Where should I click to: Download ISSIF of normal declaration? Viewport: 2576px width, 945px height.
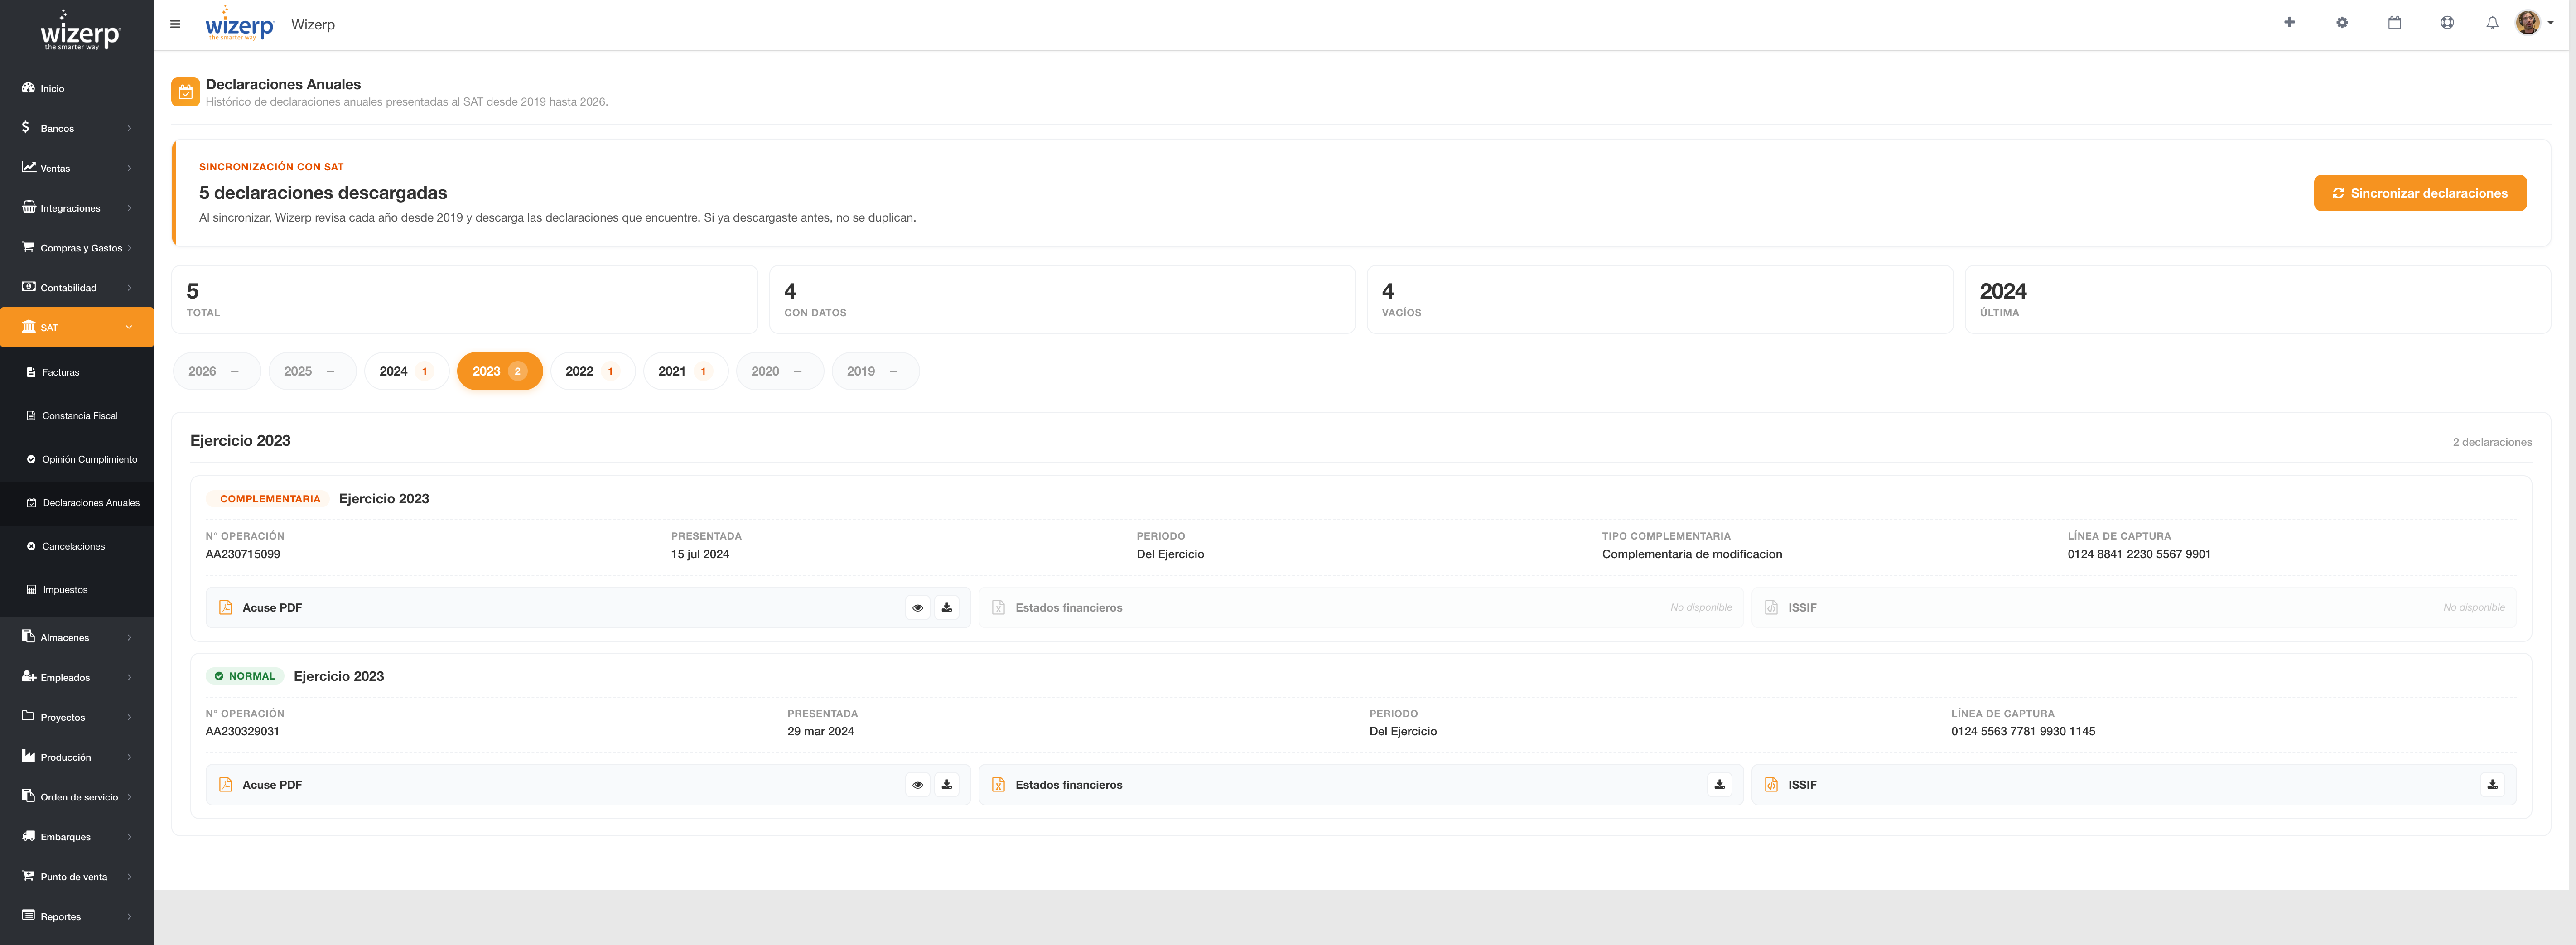[2492, 785]
